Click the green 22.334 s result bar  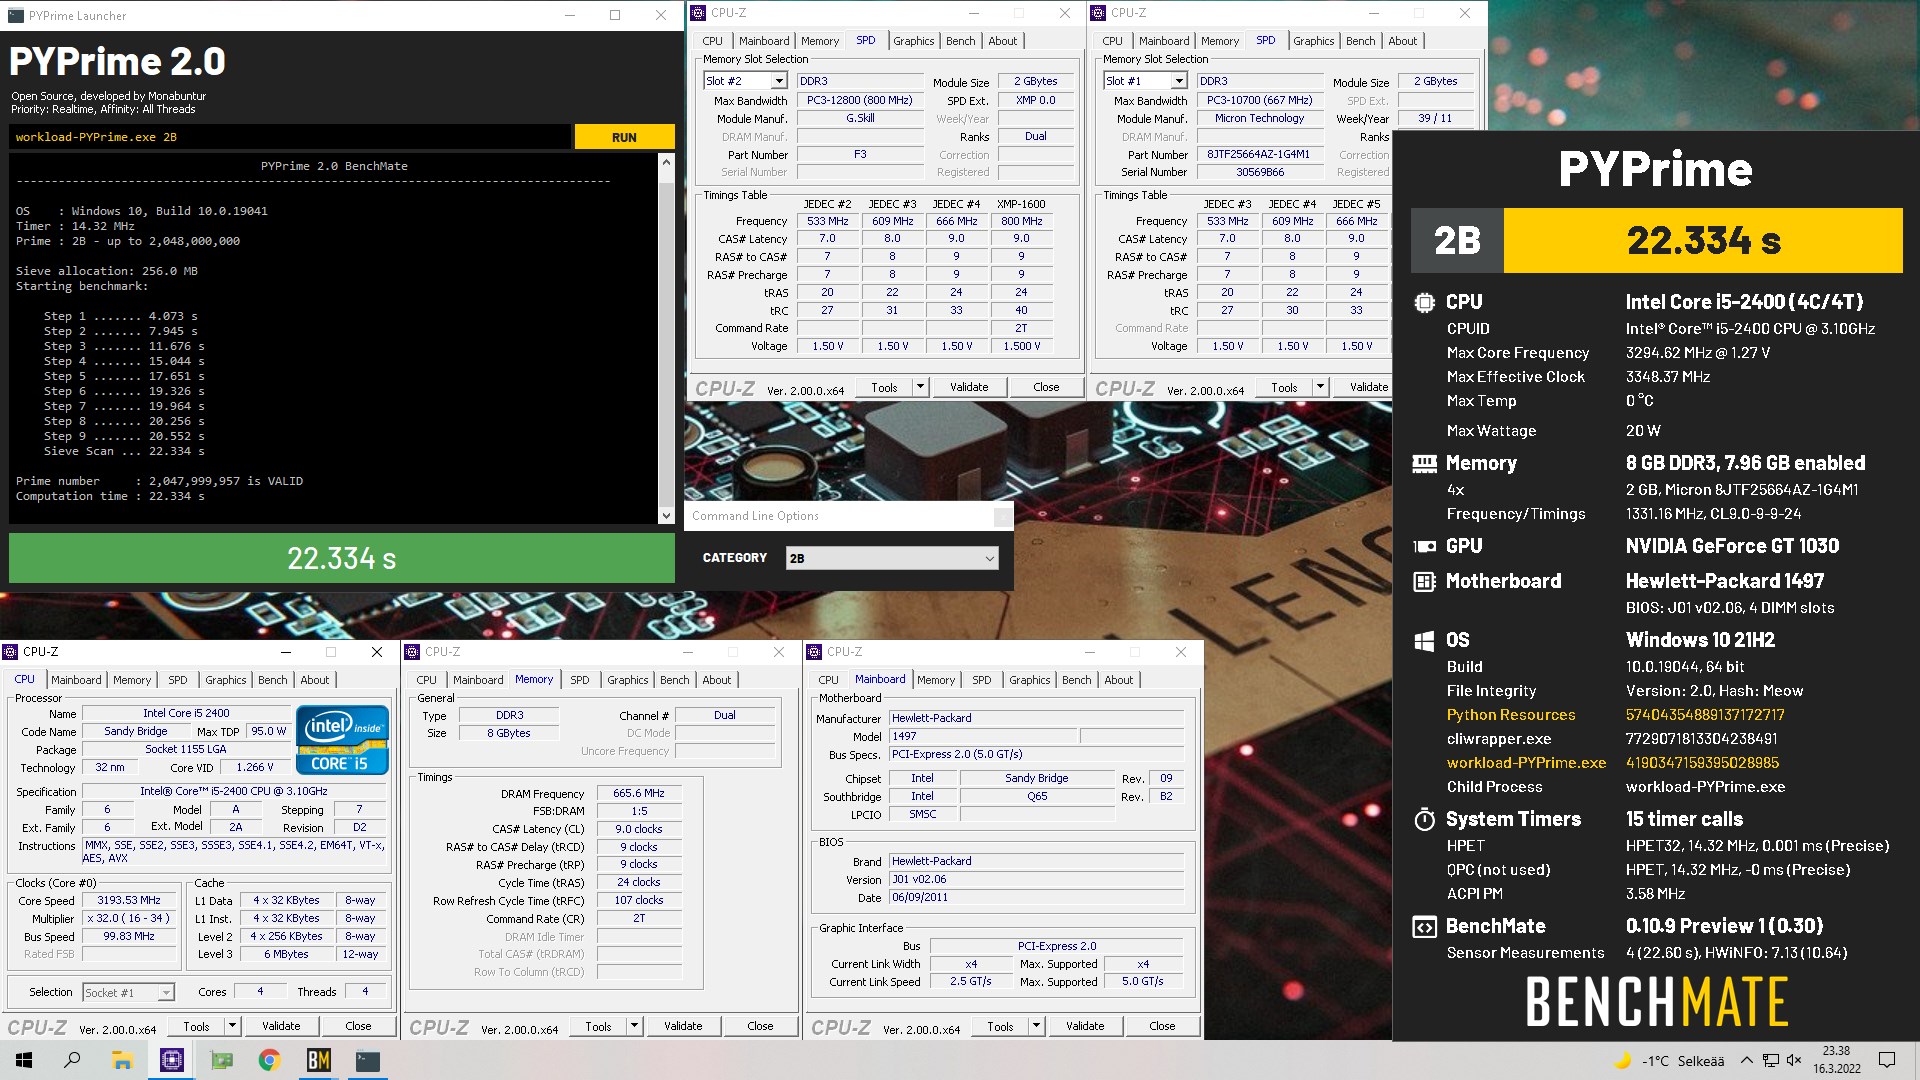[x=342, y=558]
